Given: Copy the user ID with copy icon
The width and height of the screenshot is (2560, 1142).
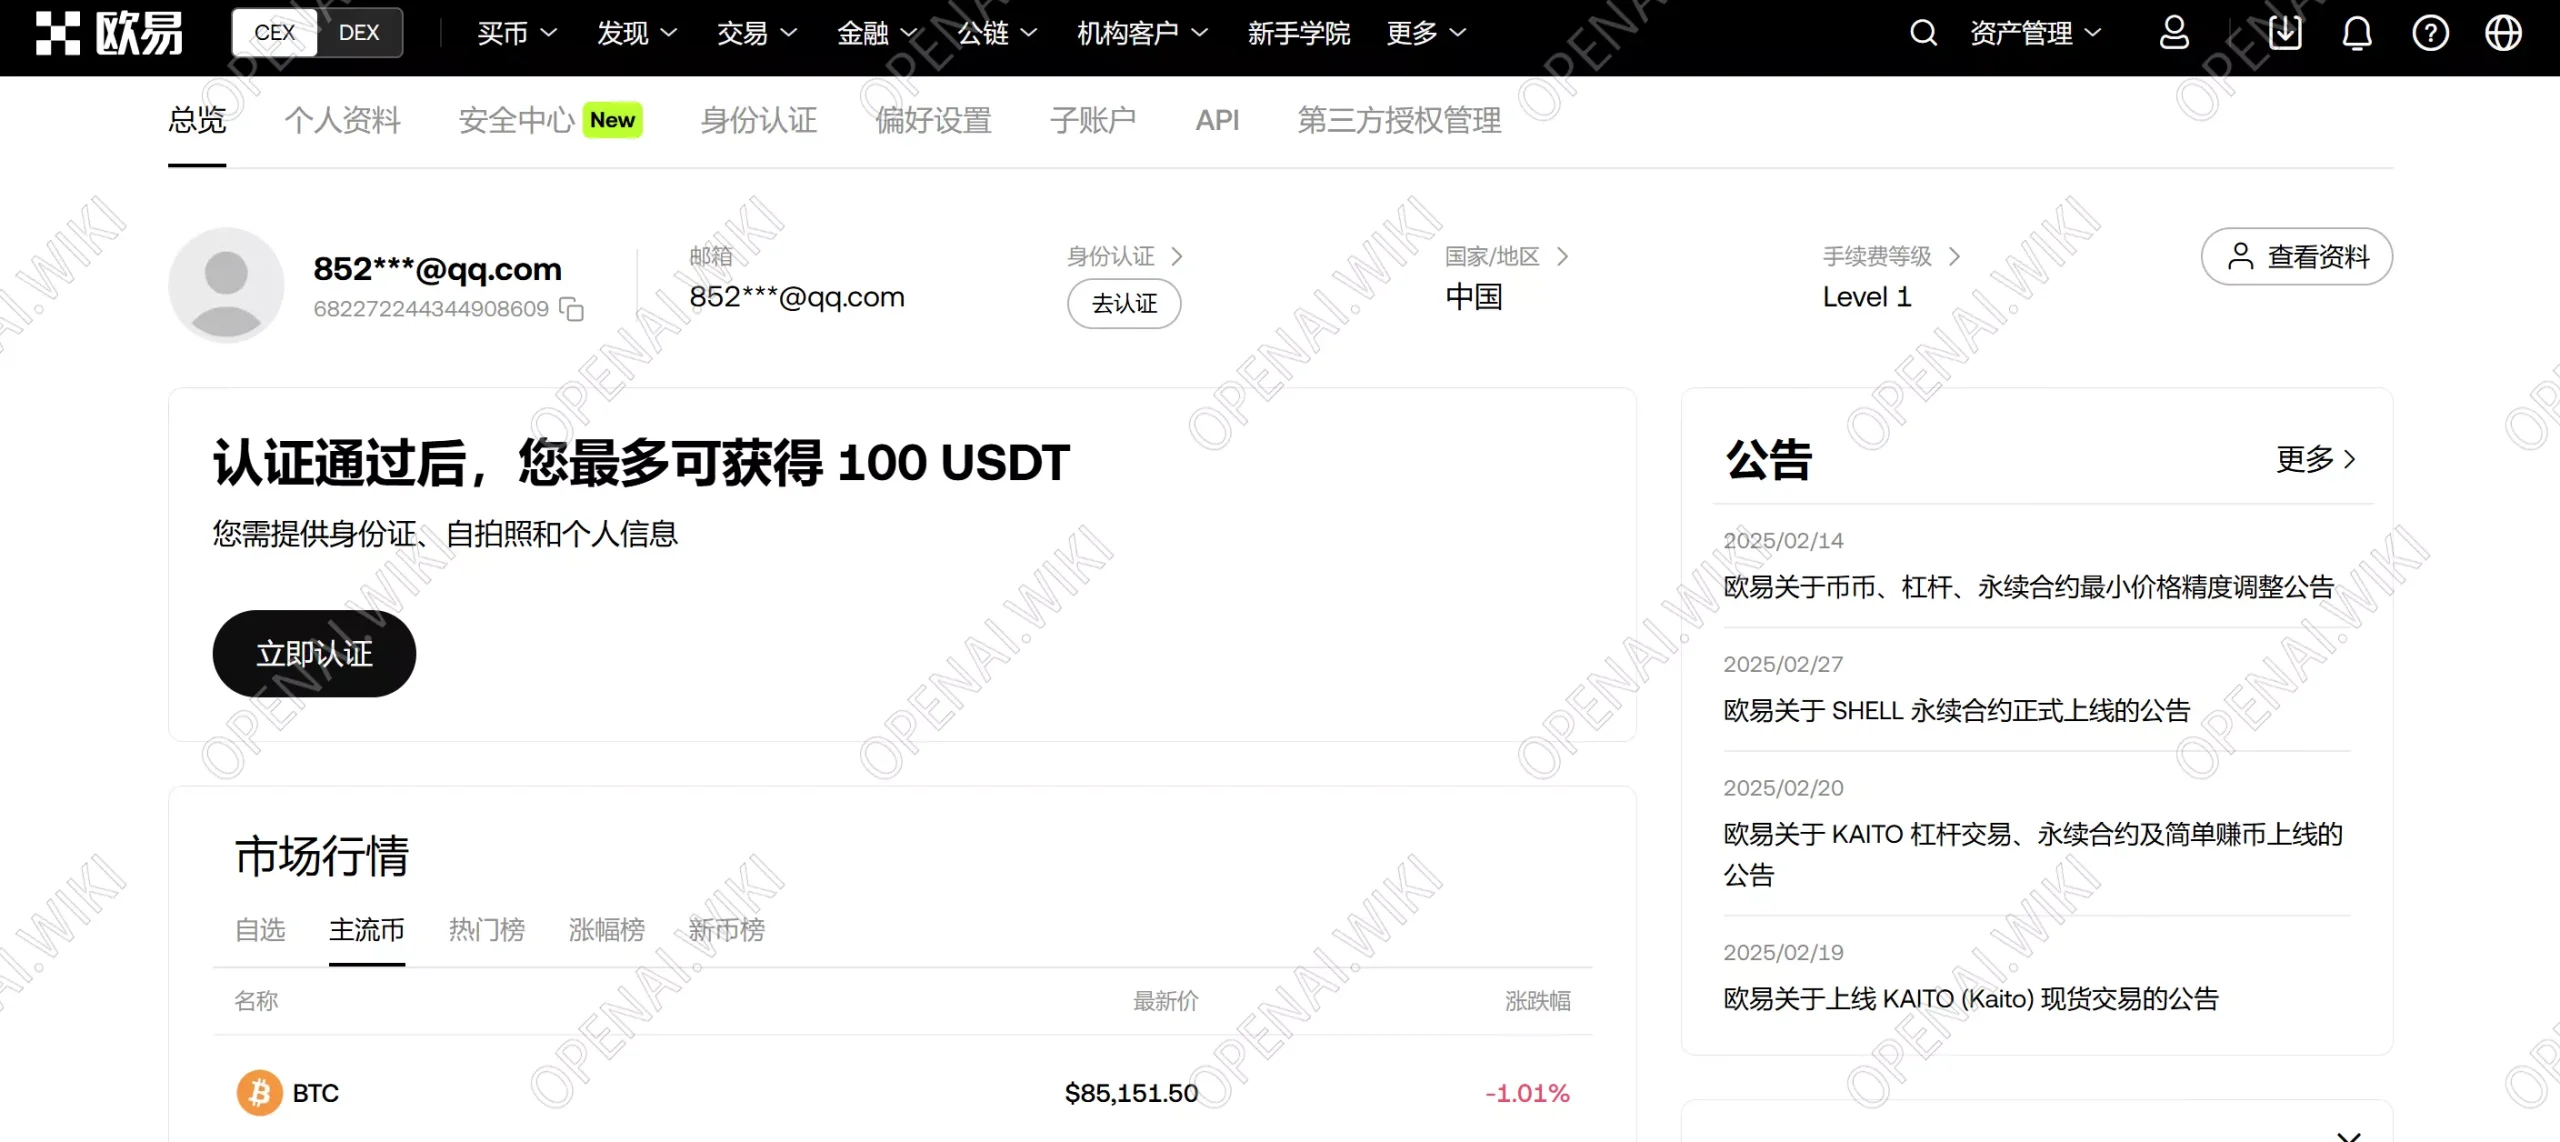Looking at the screenshot, I should click(571, 309).
